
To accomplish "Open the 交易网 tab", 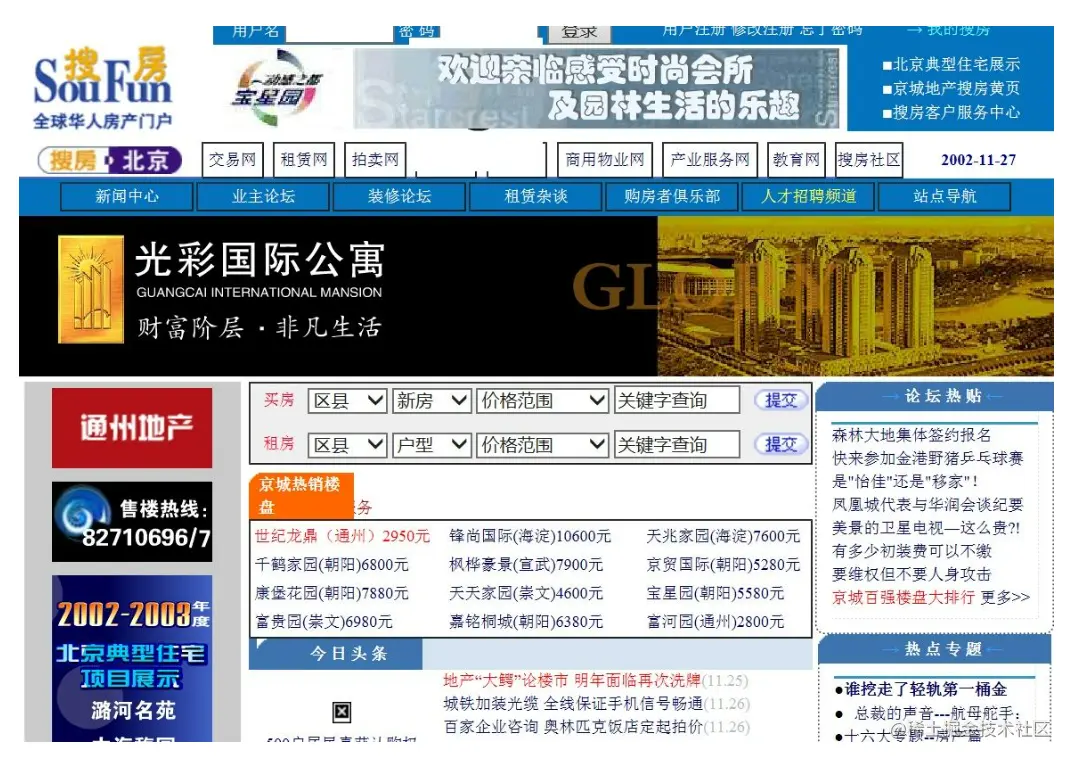I will click(x=232, y=160).
